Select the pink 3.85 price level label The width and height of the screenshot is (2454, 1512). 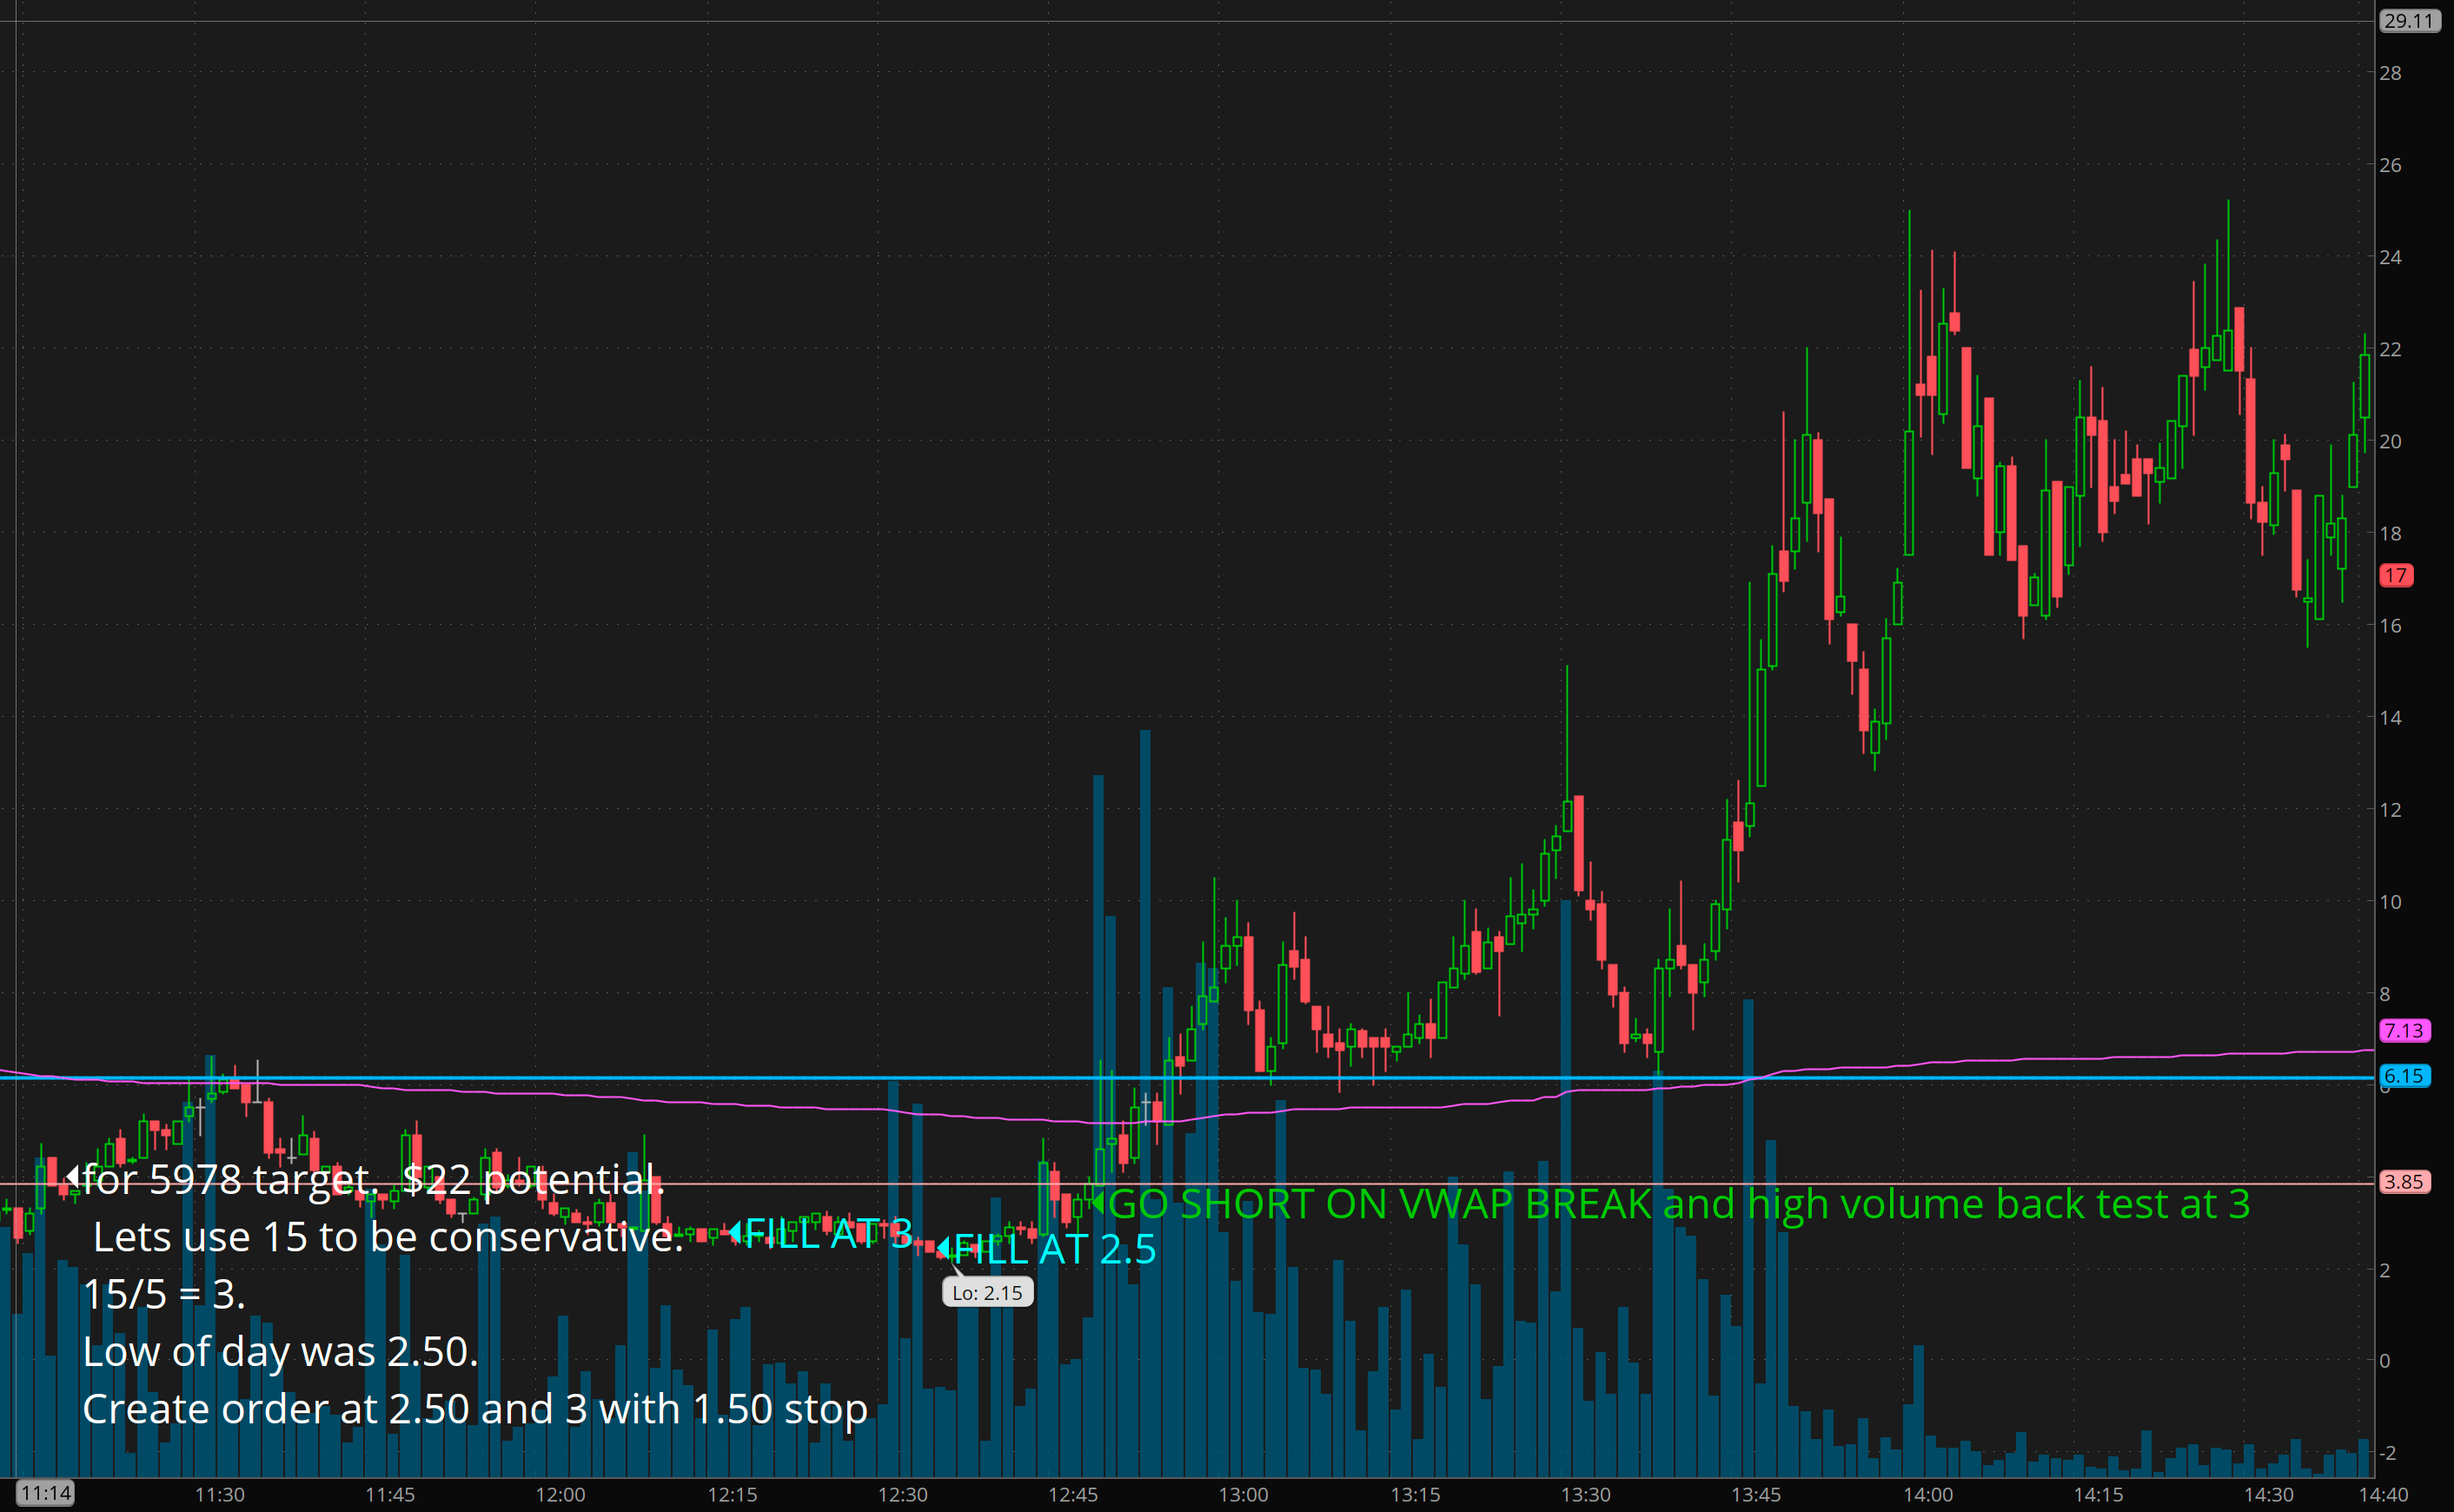[x=2404, y=1182]
